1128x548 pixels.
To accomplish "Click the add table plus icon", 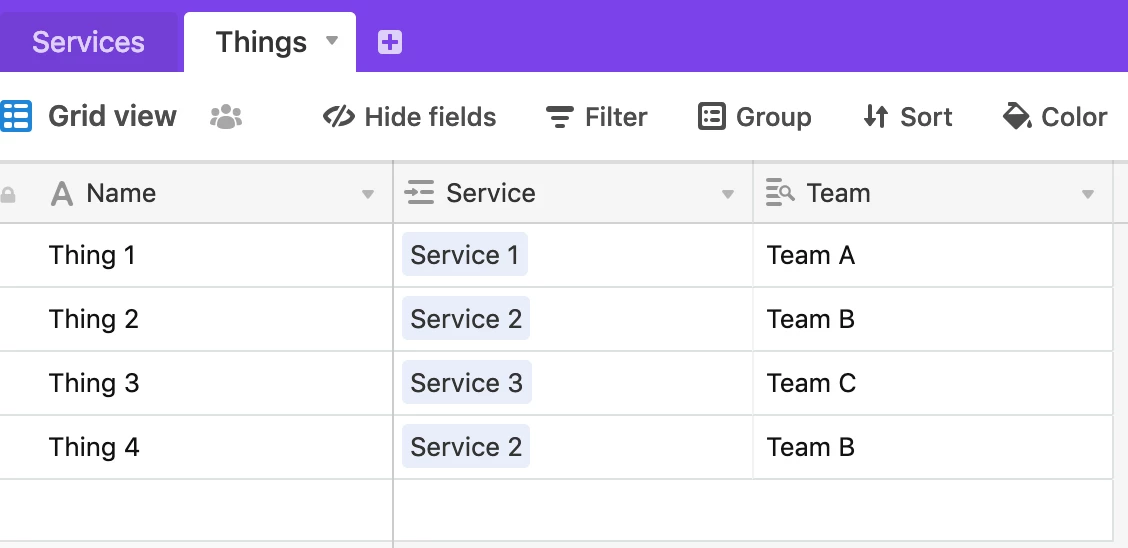I will (390, 42).
